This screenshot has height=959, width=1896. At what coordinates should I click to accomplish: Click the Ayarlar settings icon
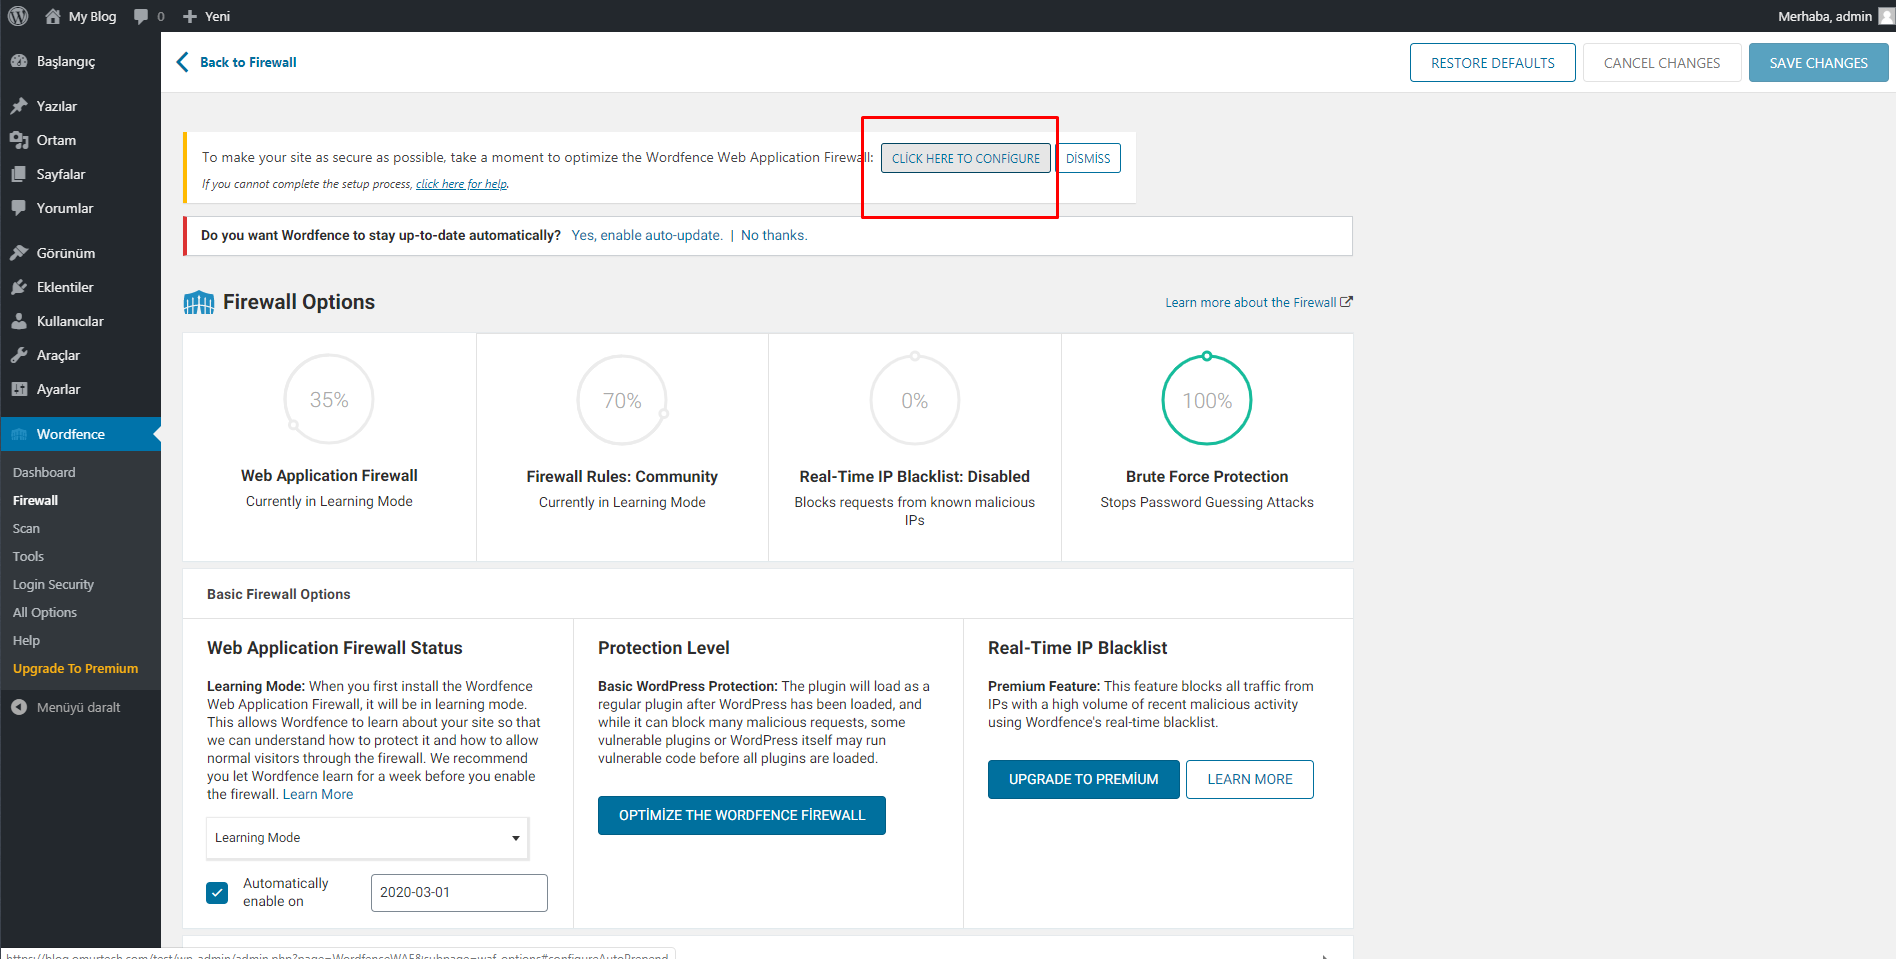click(19, 389)
